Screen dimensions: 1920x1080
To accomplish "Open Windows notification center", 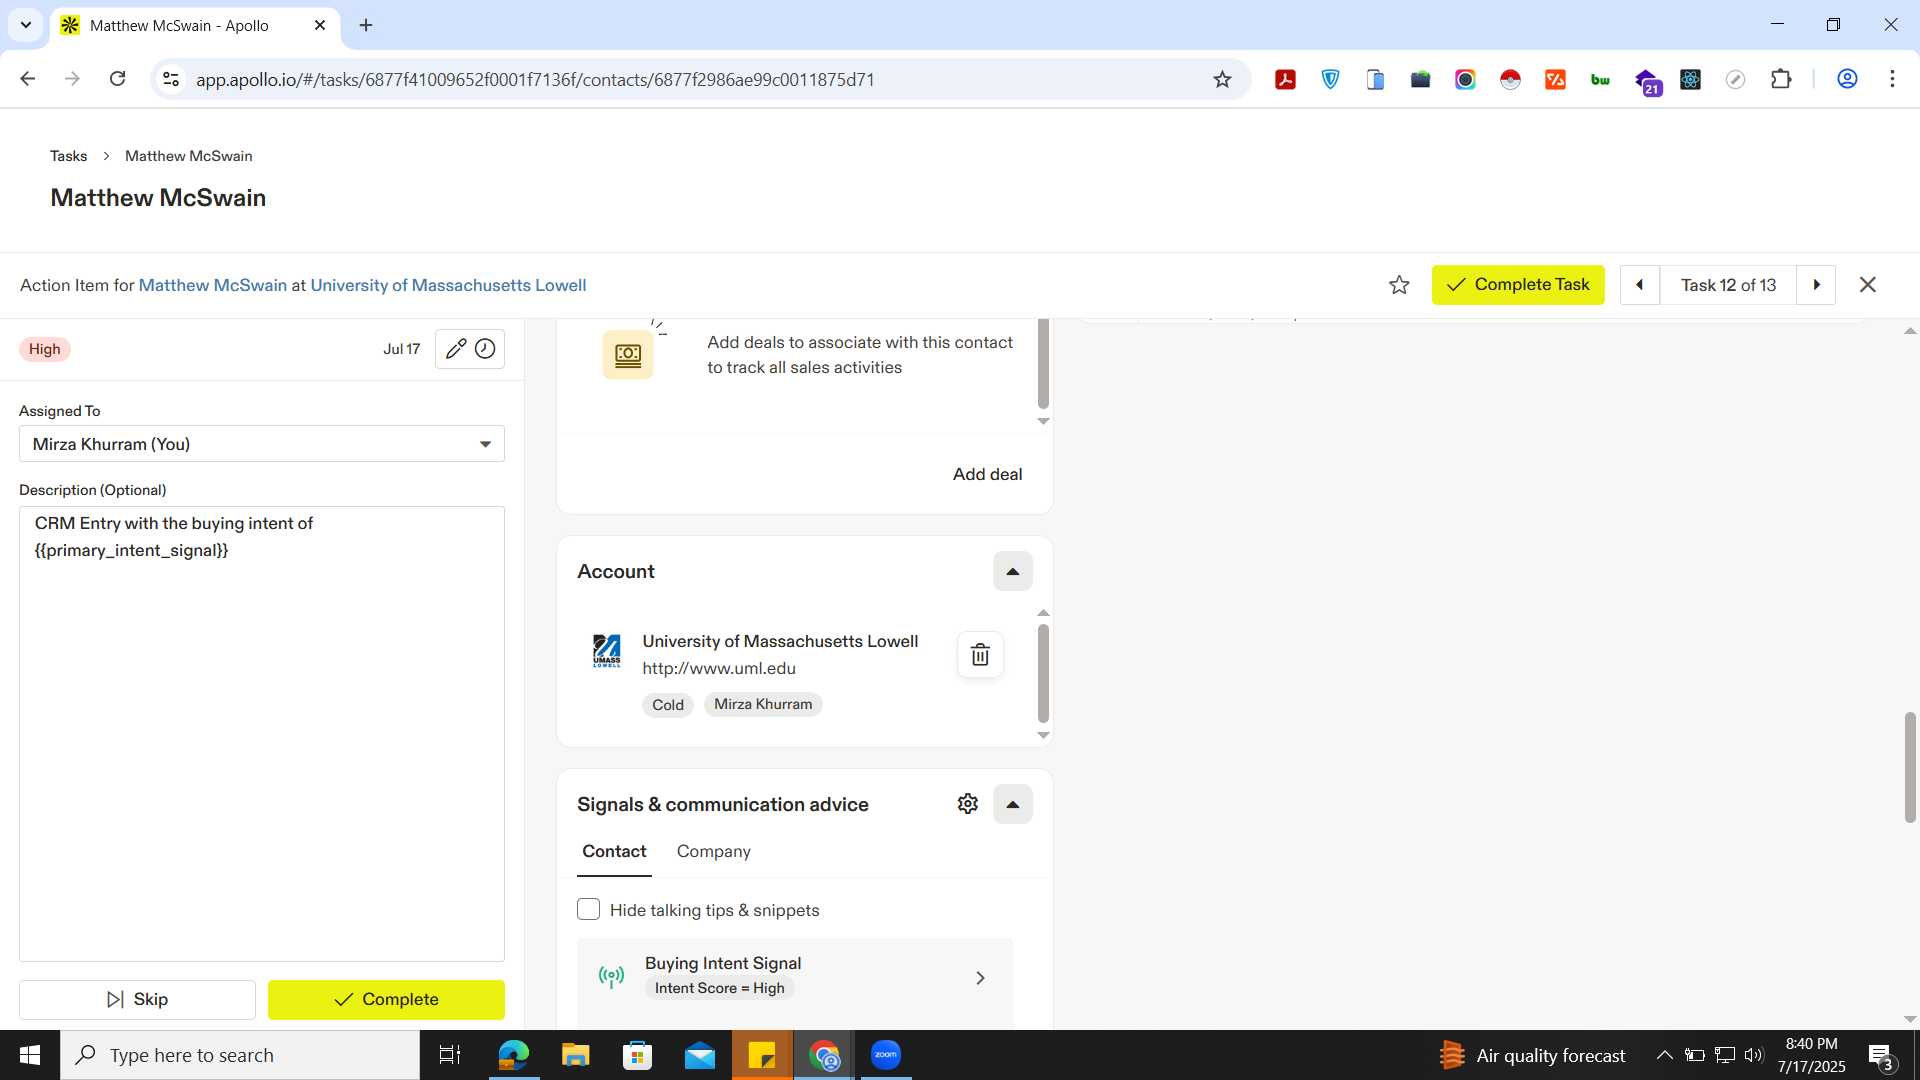I will [x=1881, y=1056].
